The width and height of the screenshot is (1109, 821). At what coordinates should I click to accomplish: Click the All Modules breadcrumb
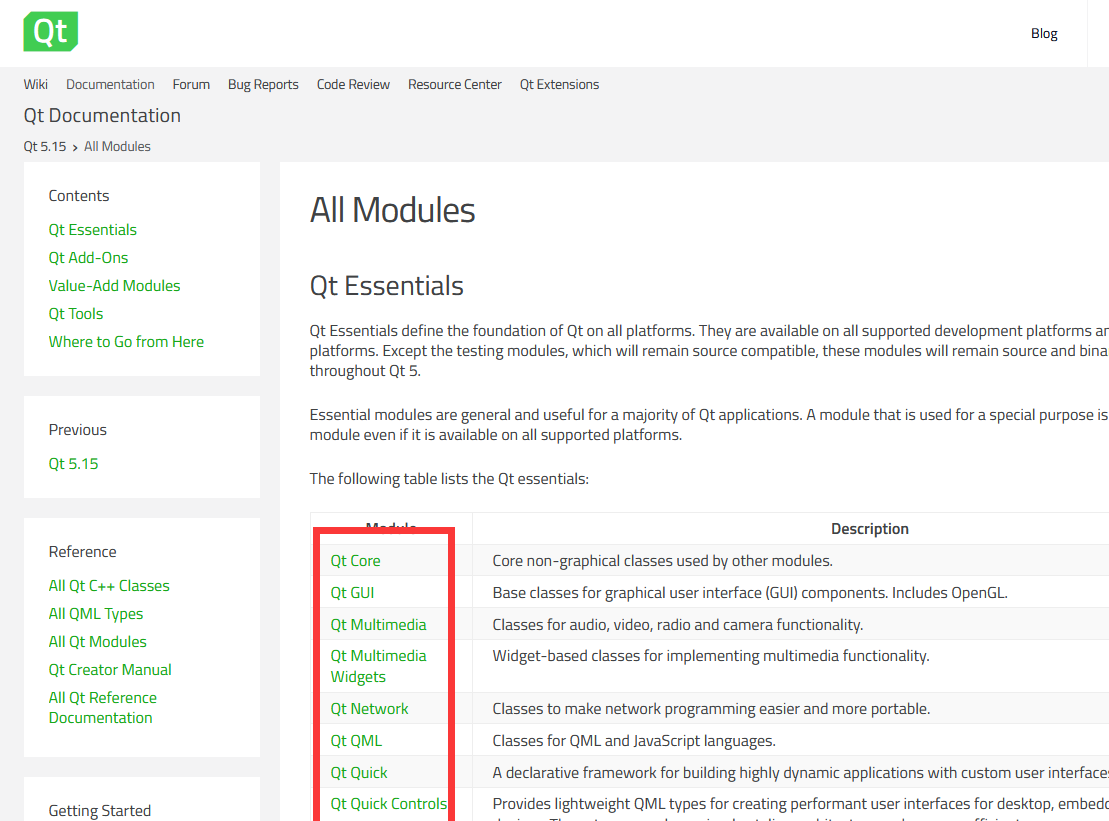click(117, 146)
